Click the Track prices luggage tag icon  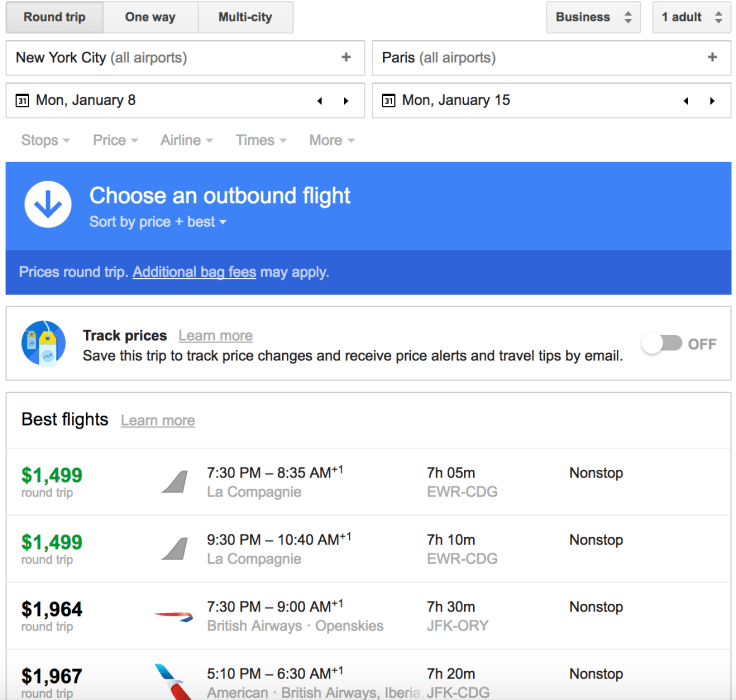pos(44,345)
